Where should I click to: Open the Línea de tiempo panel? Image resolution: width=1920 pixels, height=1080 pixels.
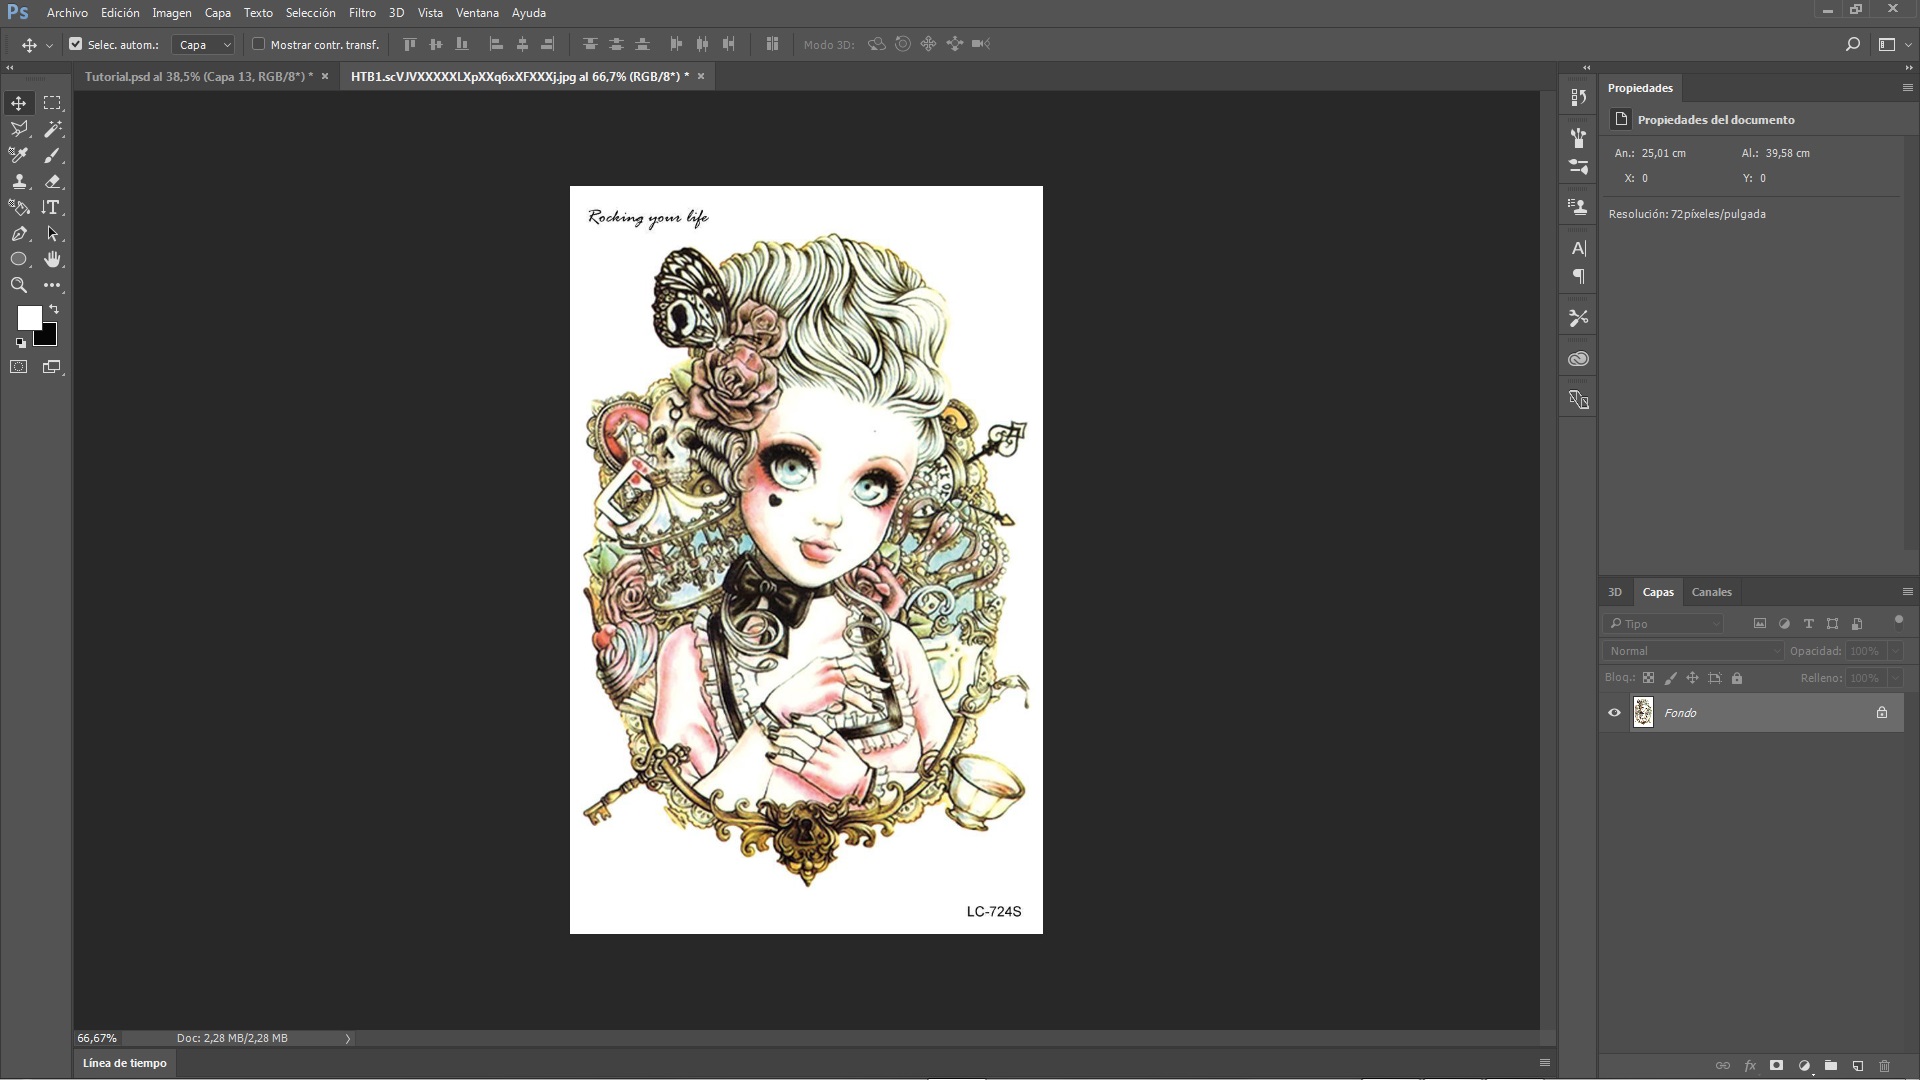coord(125,1063)
